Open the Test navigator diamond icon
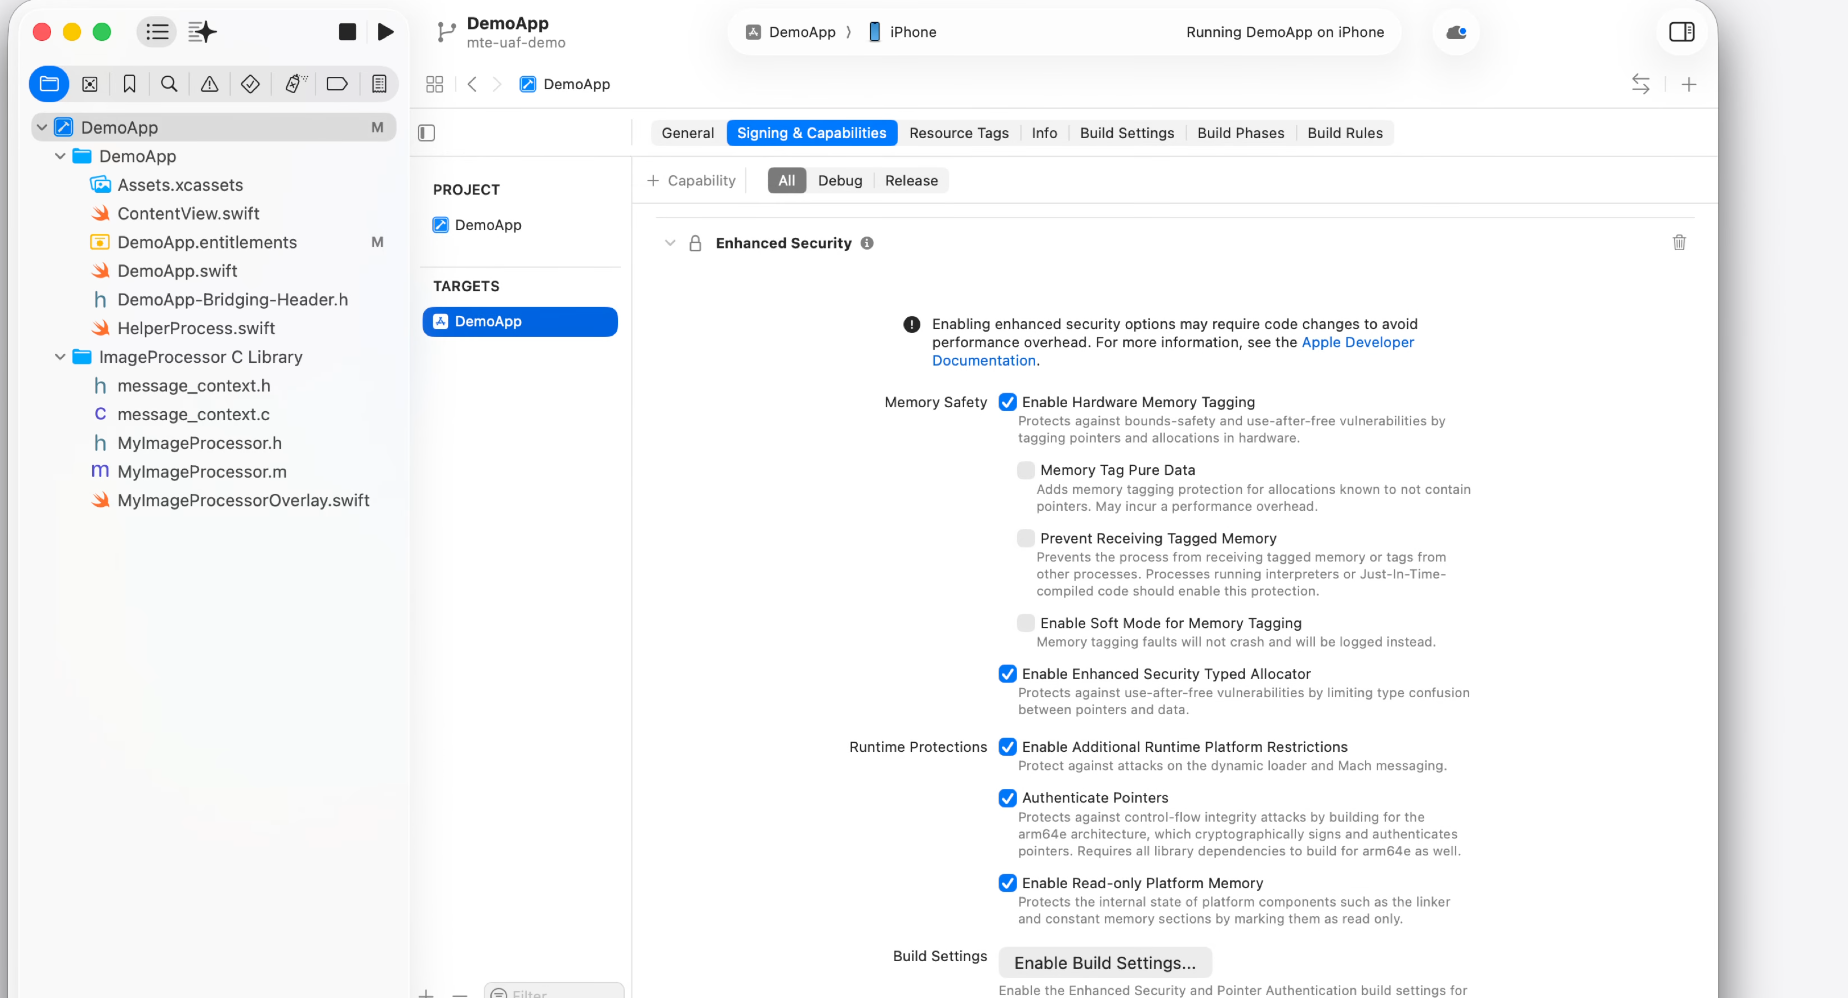This screenshot has height=998, width=1848. point(251,84)
